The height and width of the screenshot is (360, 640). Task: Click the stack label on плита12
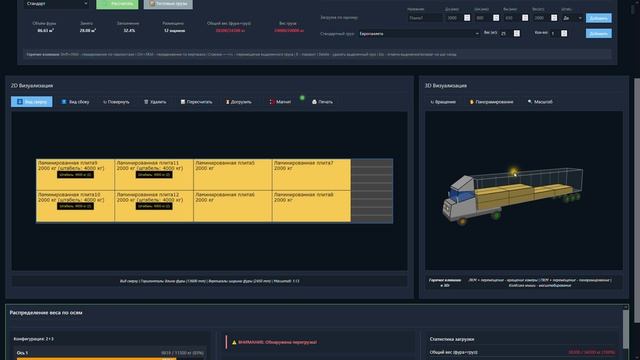tap(154, 206)
